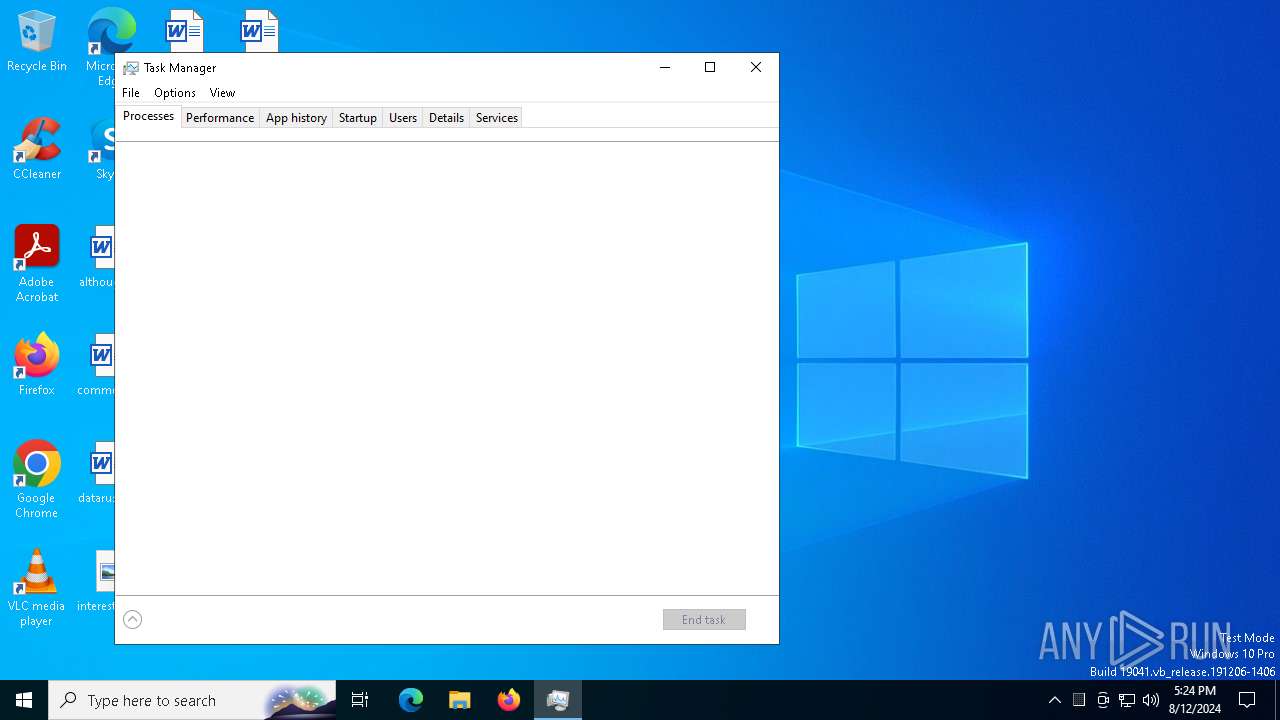The width and height of the screenshot is (1280, 720).
Task: Minimize the Task Manager window
Action: point(664,68)
